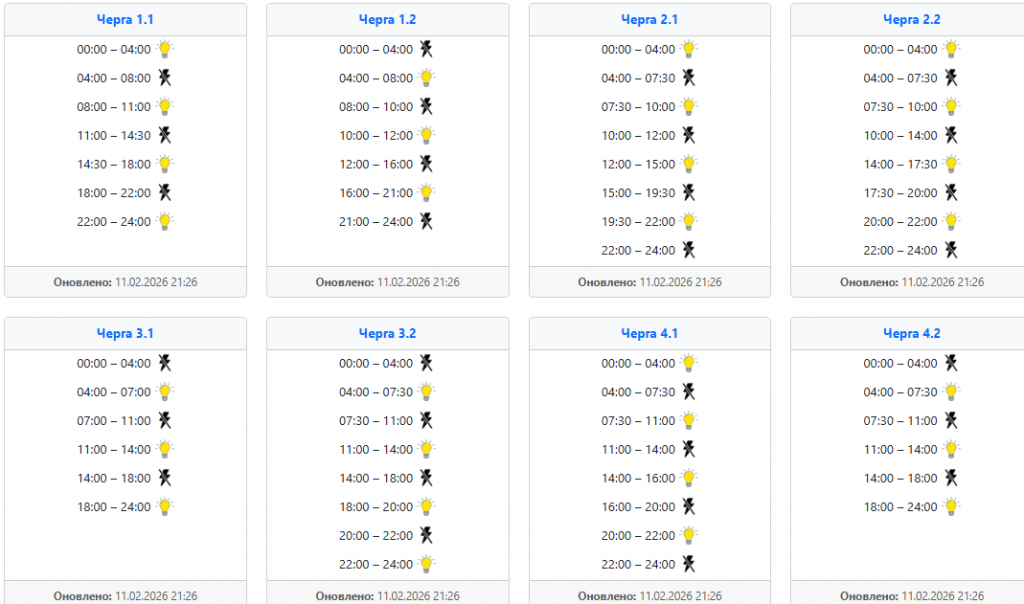Click the lightbulb icon for Черга 4.2 18:00 – 24:00
Viewport: 1024px width, 604px height.
(x=951, y=507)
